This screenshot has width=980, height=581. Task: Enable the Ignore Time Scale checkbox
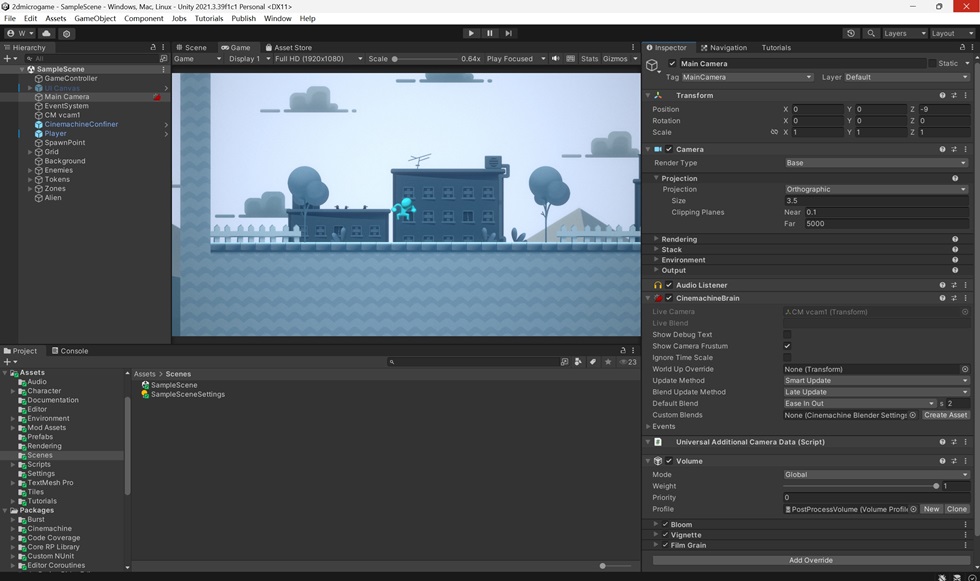[x=787, y=357]
